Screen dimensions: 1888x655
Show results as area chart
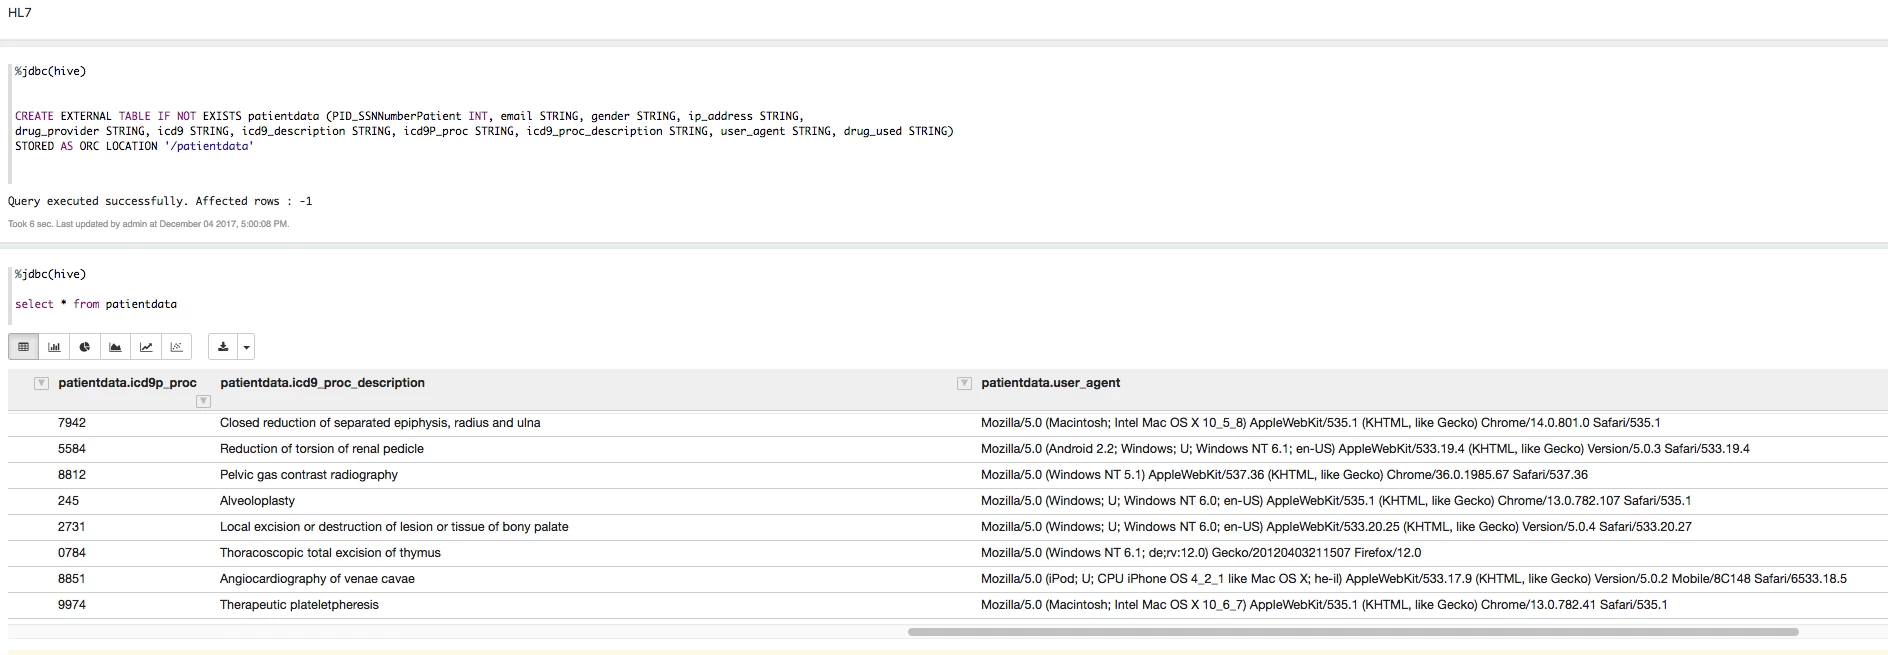(115, 347)
